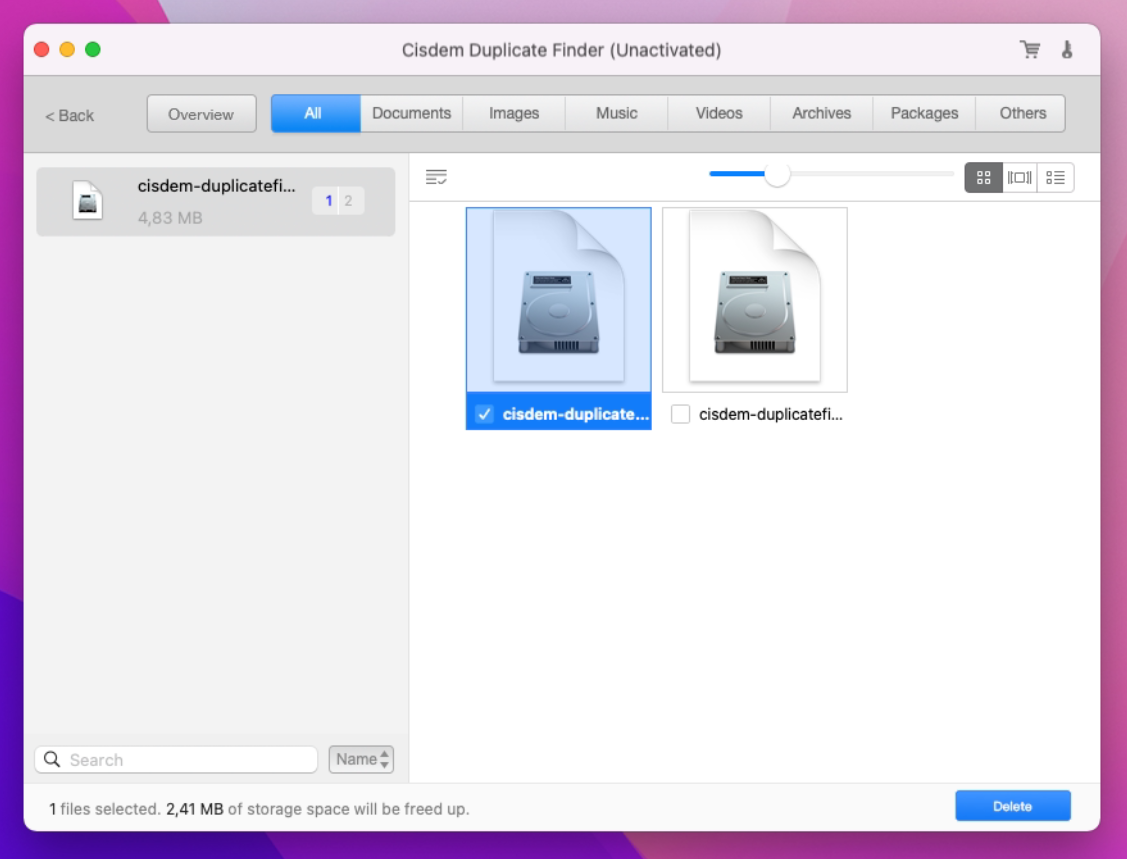Open the Name sort dropdown

tap(361, 759)
